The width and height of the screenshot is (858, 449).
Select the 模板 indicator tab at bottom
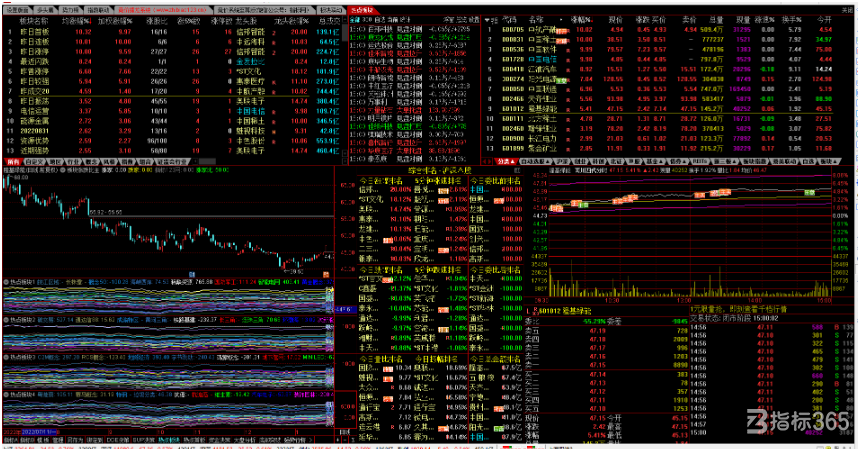[43, 440]
